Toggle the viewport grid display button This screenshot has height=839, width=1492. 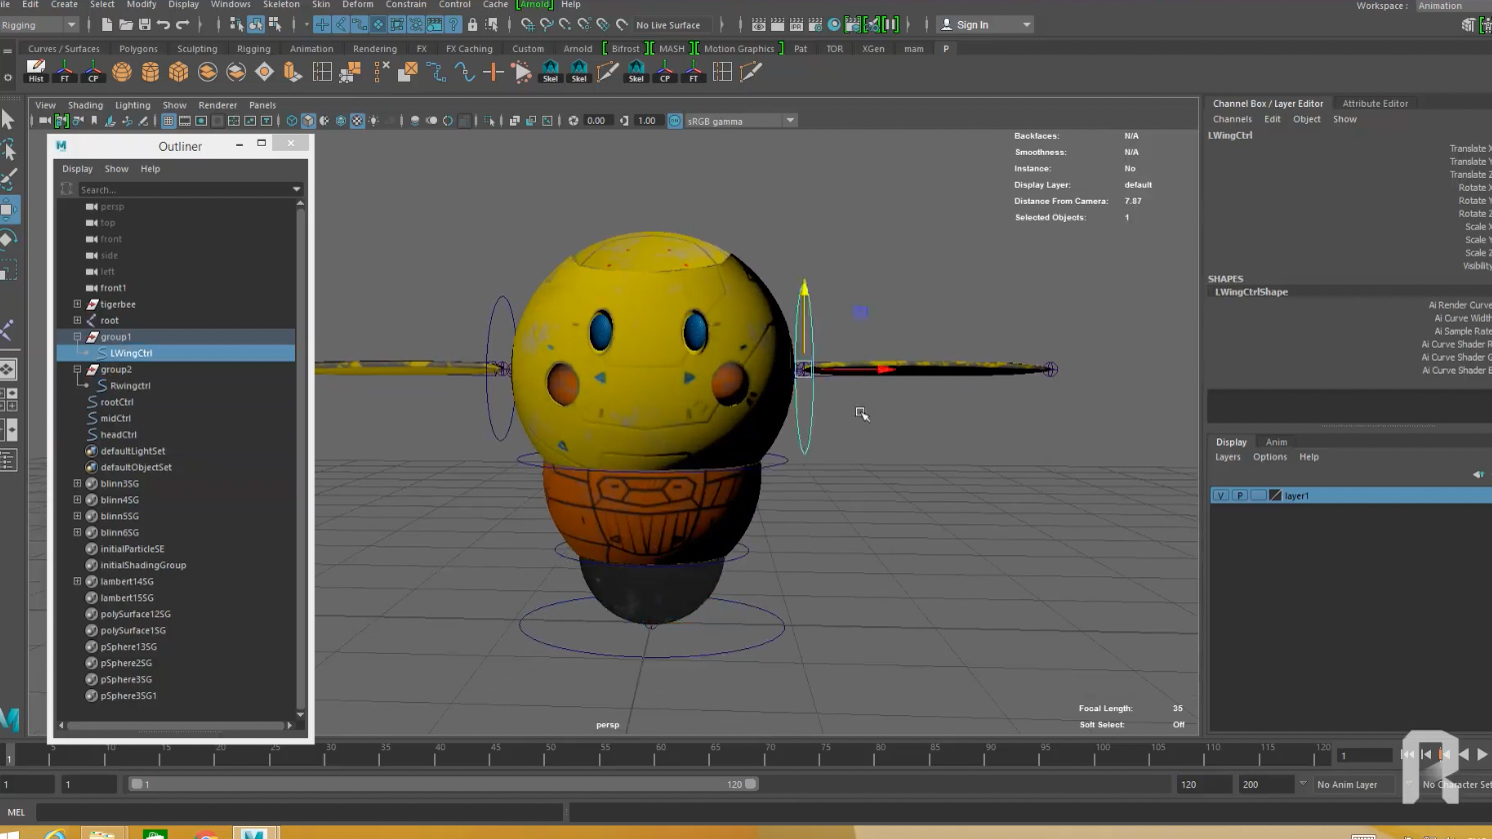tap(168, 121)
